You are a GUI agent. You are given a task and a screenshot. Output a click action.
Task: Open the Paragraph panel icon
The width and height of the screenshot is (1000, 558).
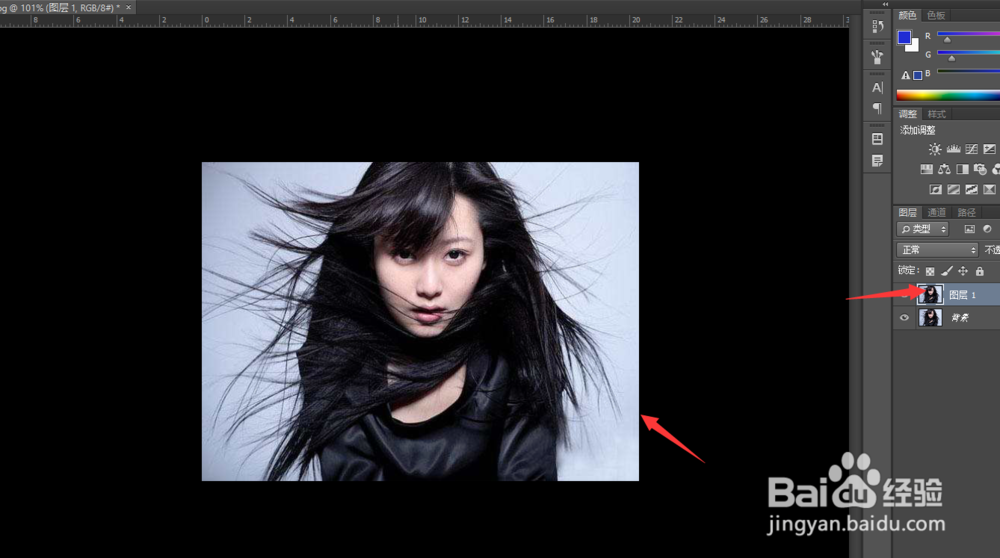[x=878, y=108]
